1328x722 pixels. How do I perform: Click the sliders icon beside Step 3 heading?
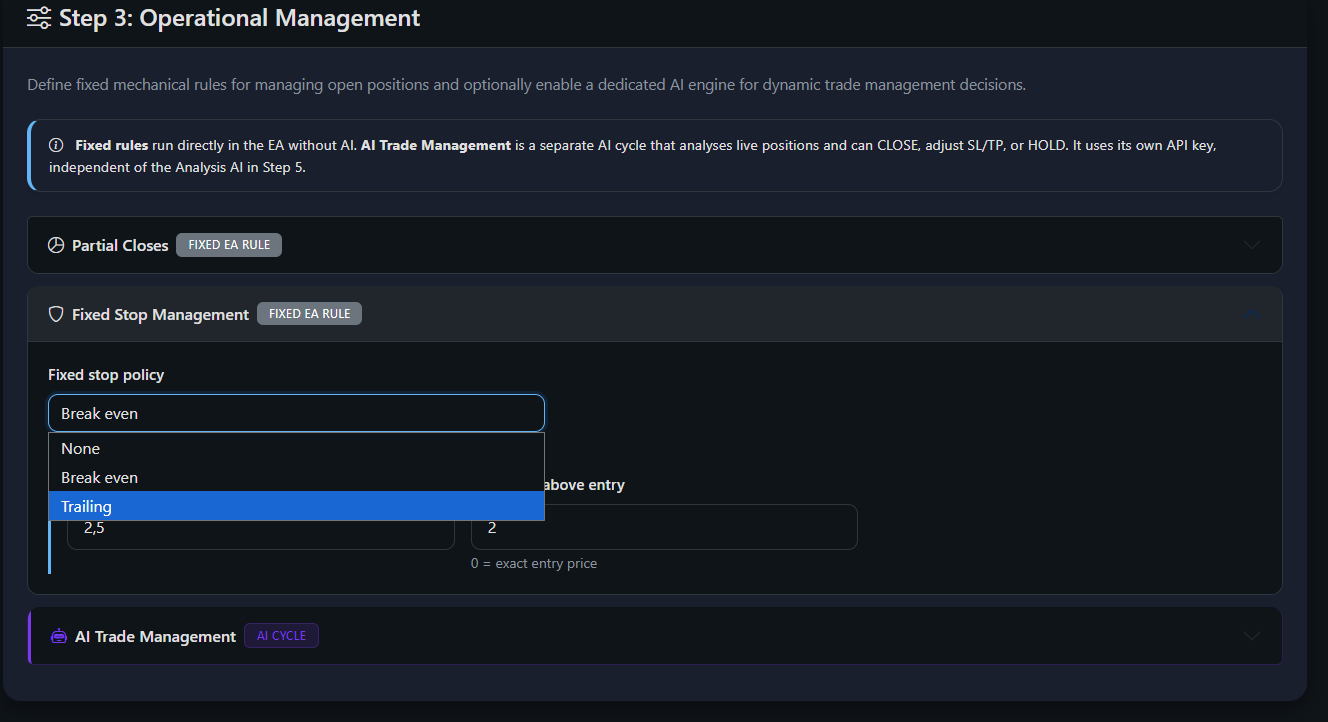39,18
